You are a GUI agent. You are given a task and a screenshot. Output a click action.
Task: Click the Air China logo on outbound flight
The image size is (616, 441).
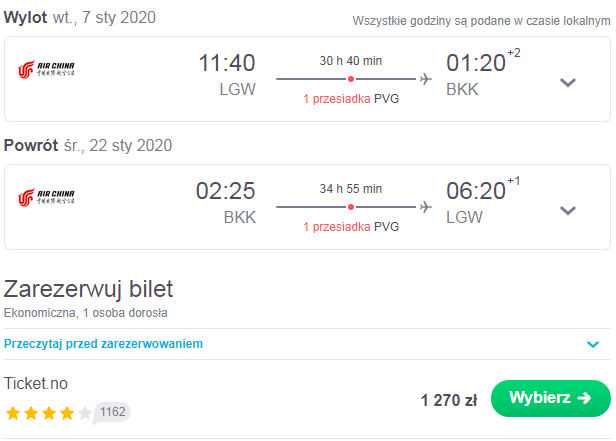pos(46,70)
